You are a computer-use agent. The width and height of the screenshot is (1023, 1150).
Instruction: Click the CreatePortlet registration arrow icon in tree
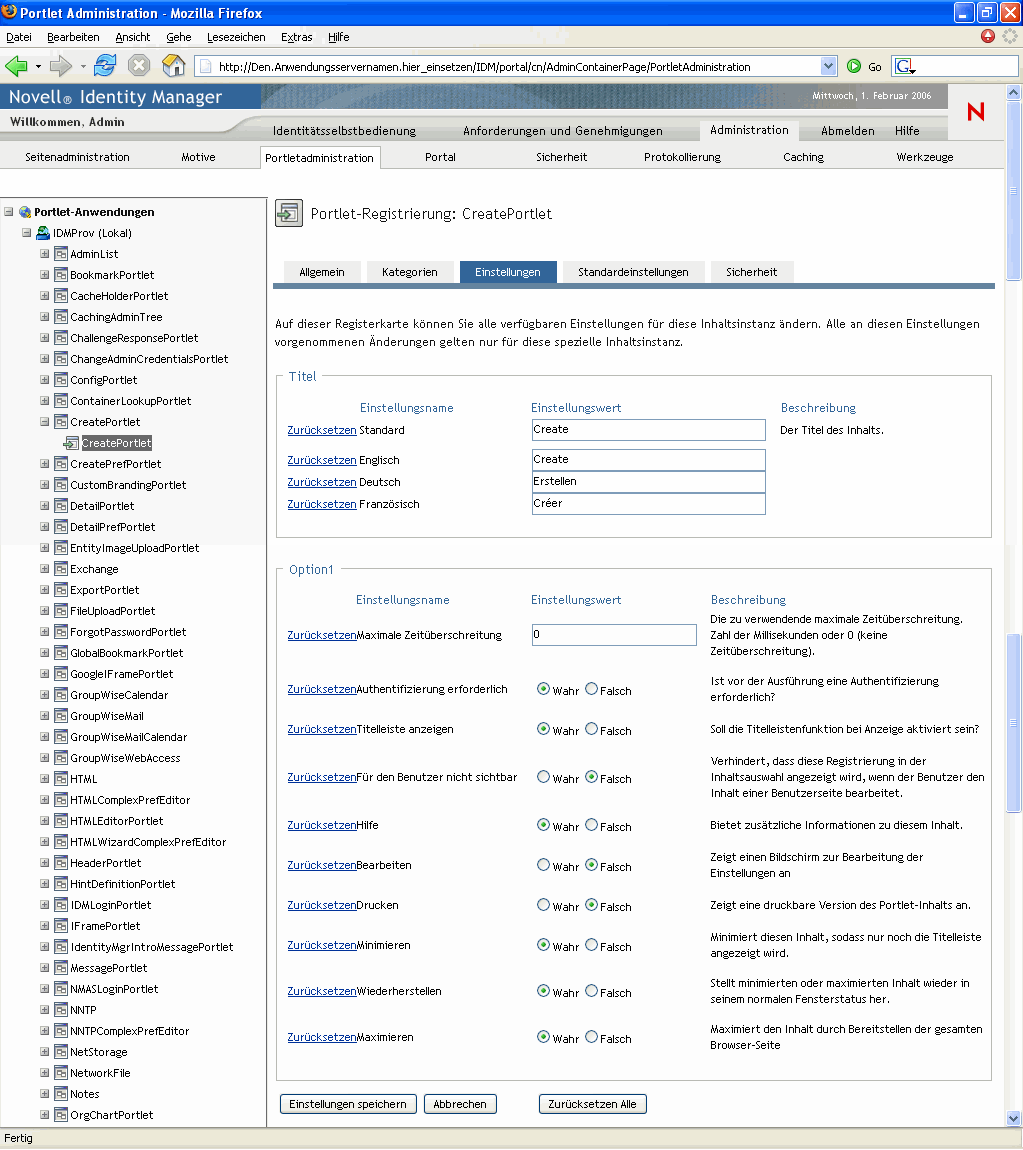(71, 443)
